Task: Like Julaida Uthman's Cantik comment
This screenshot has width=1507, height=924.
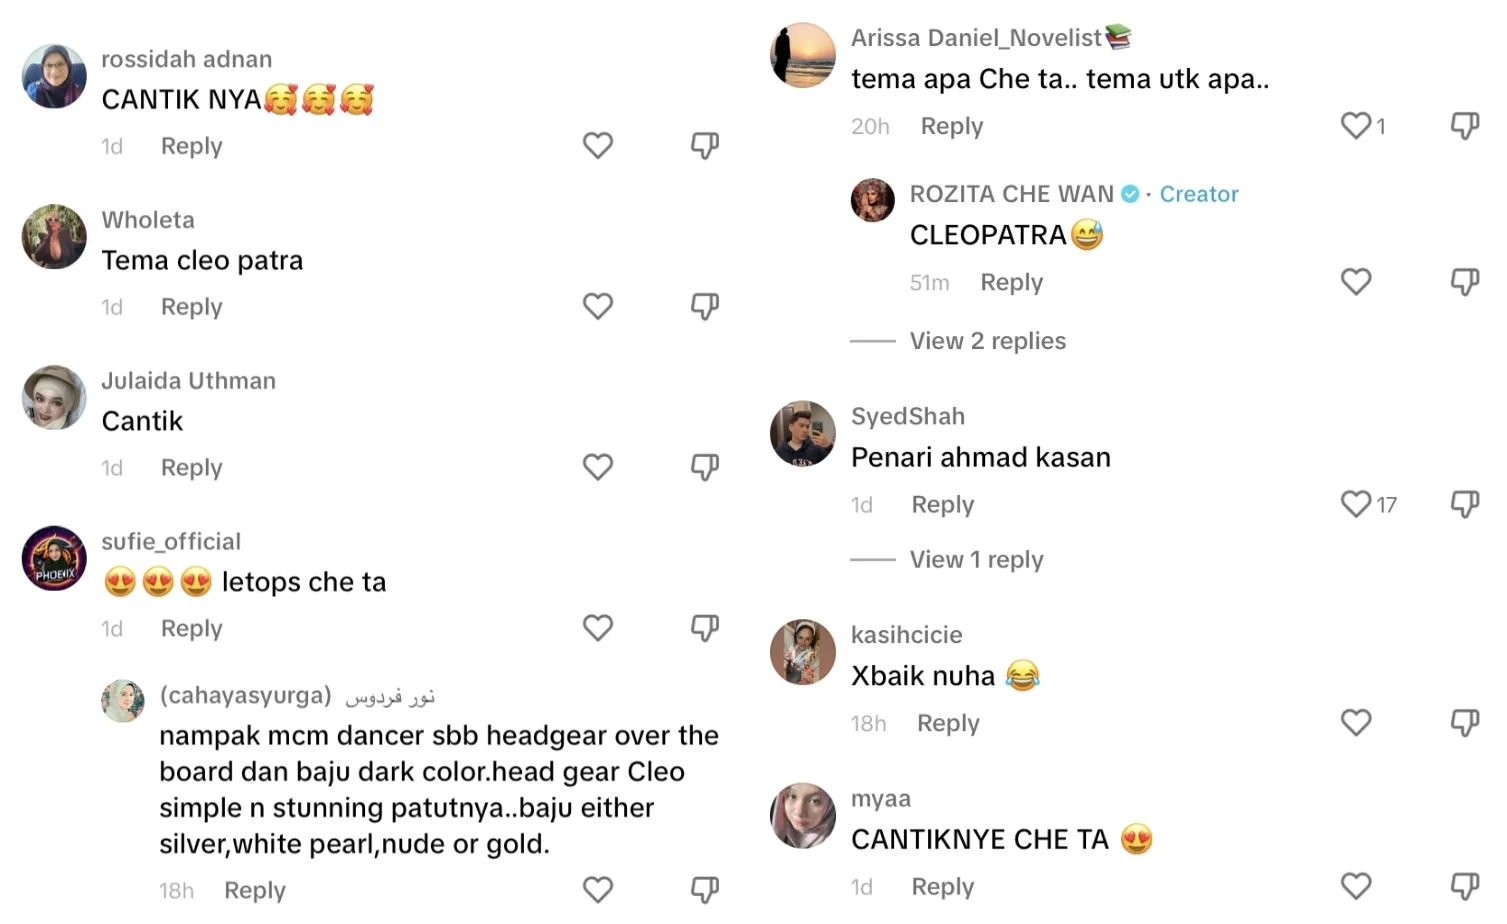Action: point(598,468)
